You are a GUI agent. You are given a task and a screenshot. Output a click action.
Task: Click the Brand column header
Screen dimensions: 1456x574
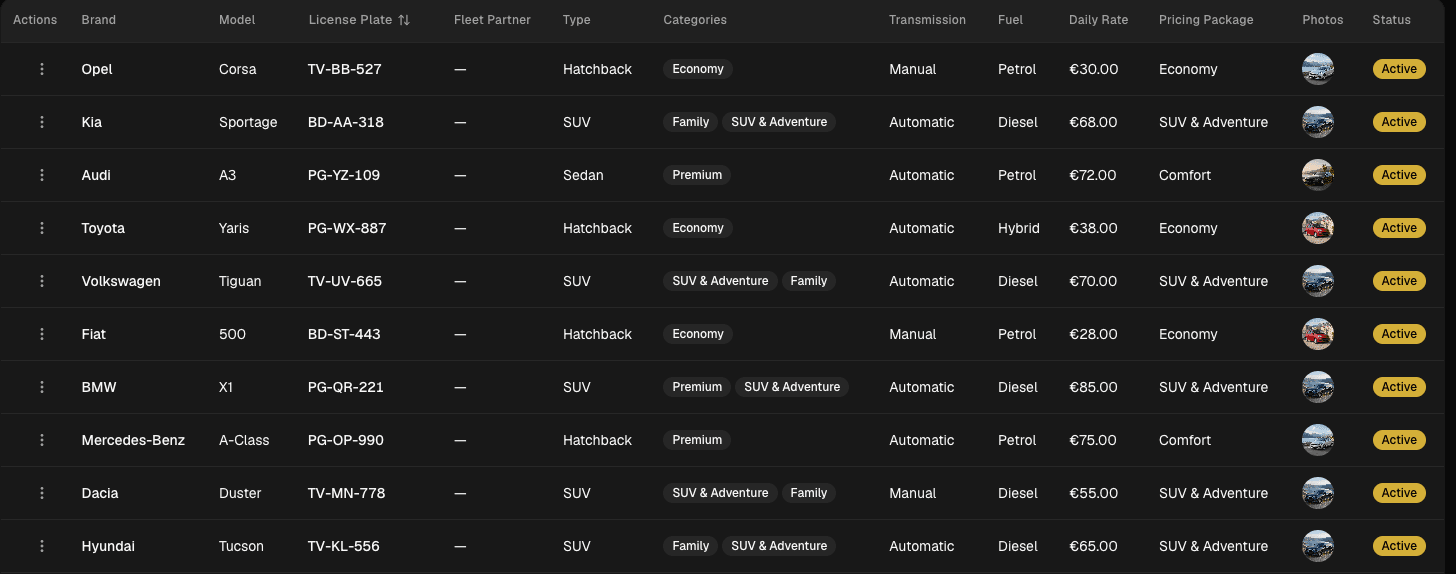point(99,20)
